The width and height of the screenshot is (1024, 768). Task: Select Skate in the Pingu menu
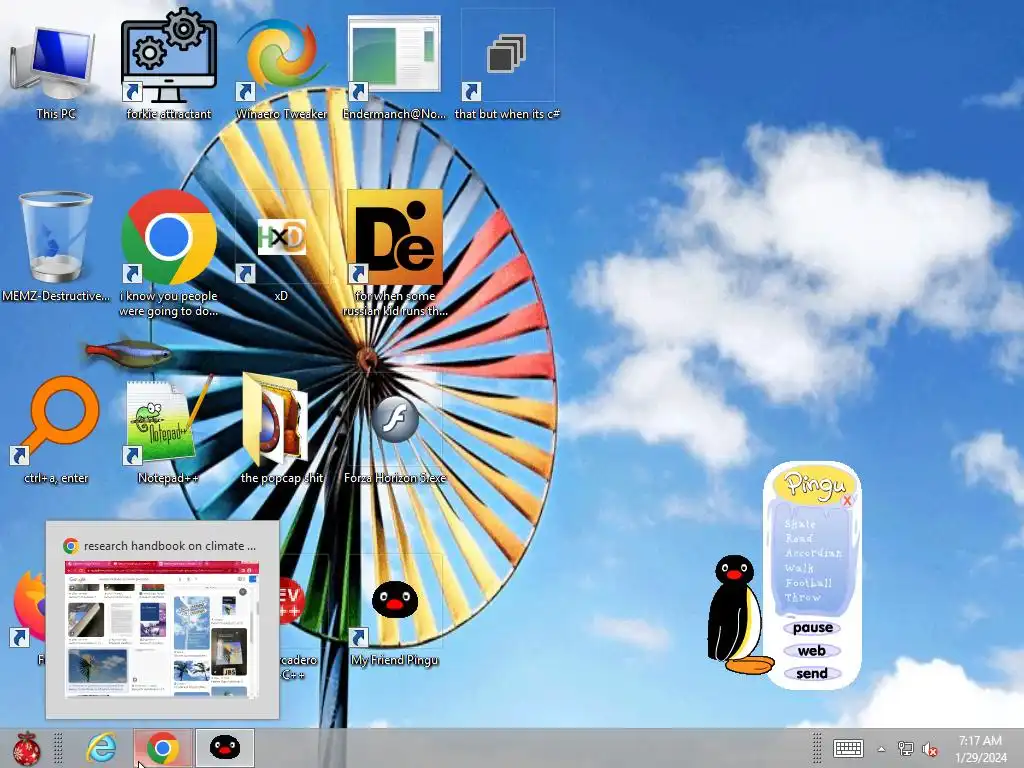(x=800, y=524)
